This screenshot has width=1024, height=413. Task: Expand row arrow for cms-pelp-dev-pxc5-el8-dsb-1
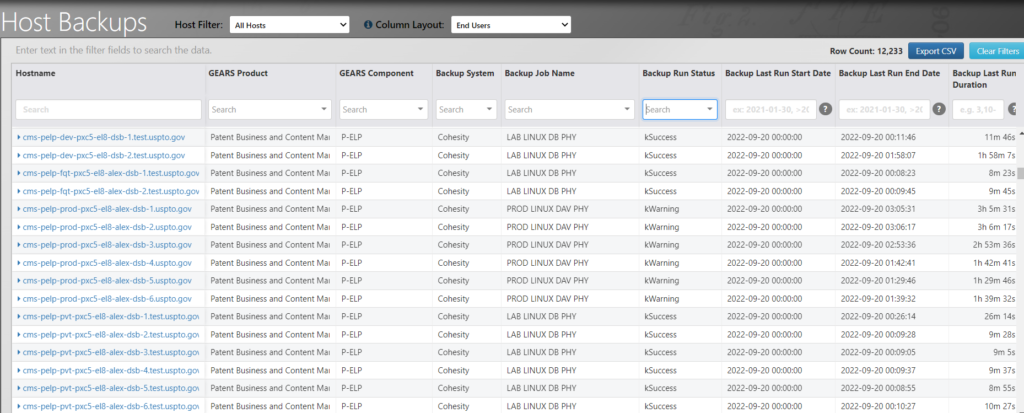pyautogui.click(x=19, y=137)
